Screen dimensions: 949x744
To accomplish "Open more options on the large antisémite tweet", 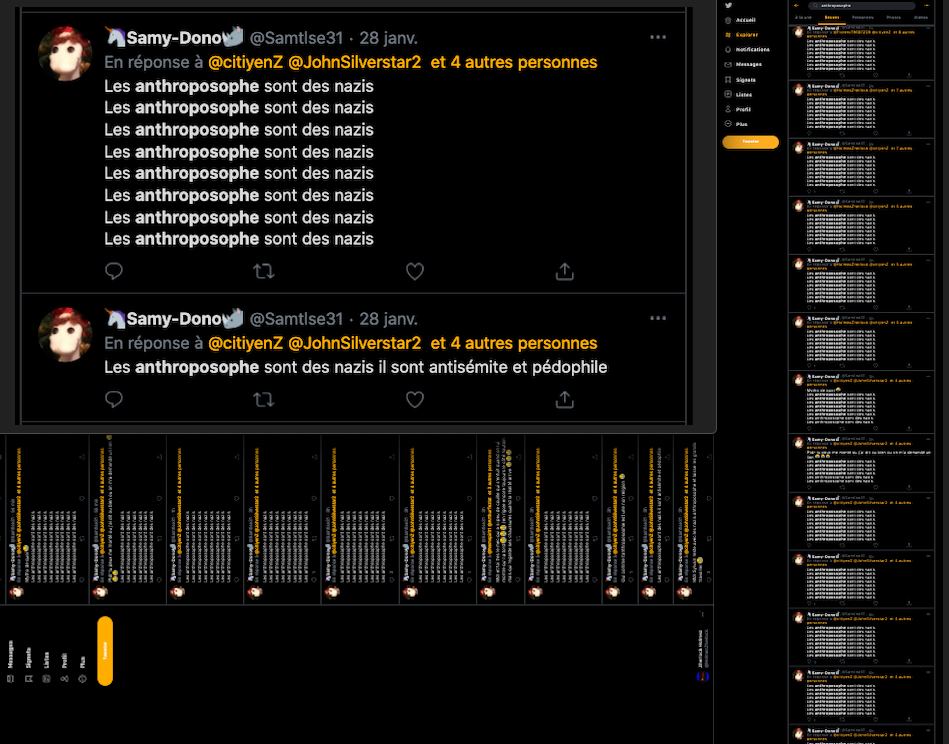I will pos(657,319).
